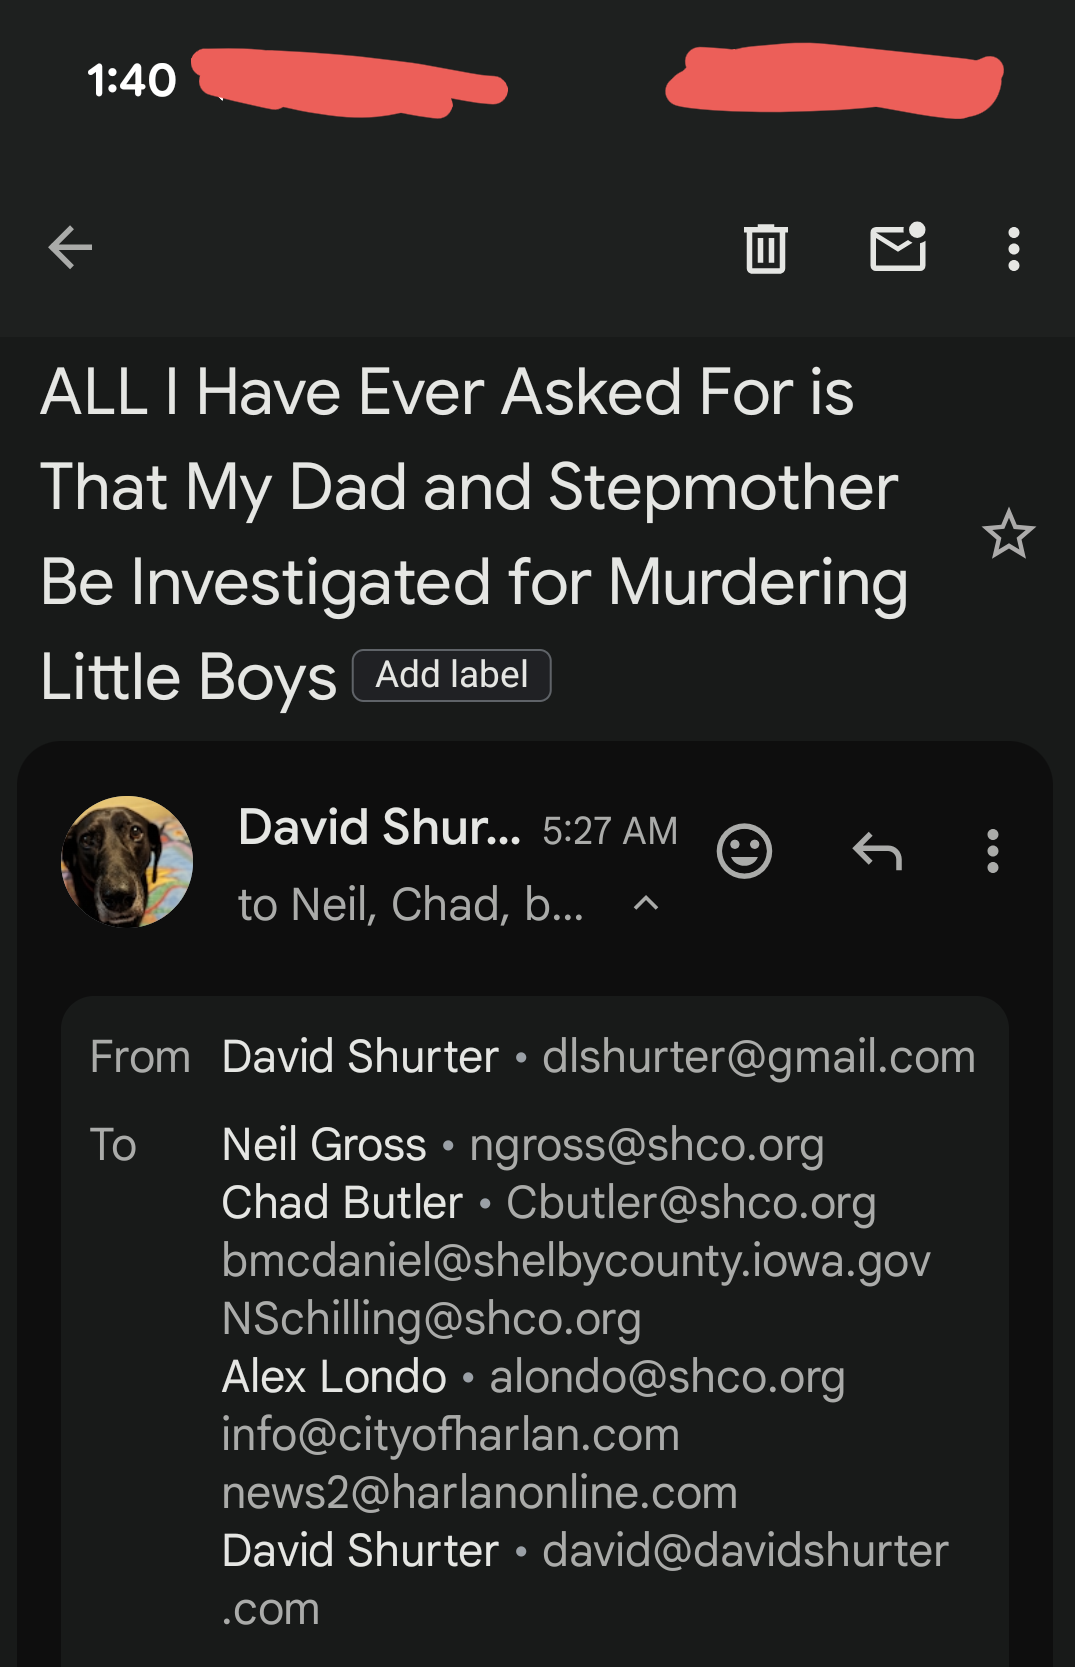Tap the 'to Neil, Chad' recipients summary
Image resolution: width=1075 pixels, height=1667 pixels.
tap(410, 905)
